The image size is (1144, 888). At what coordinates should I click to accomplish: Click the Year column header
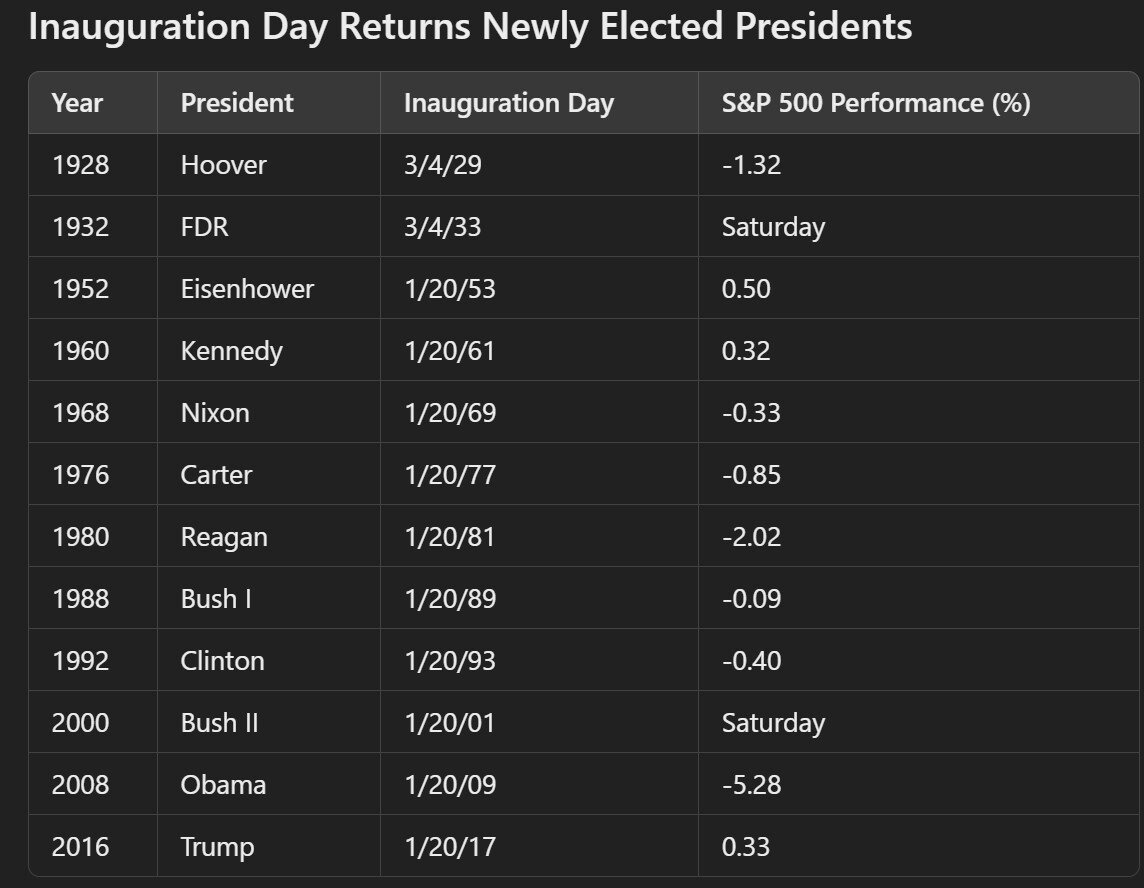tap(77, 103)
